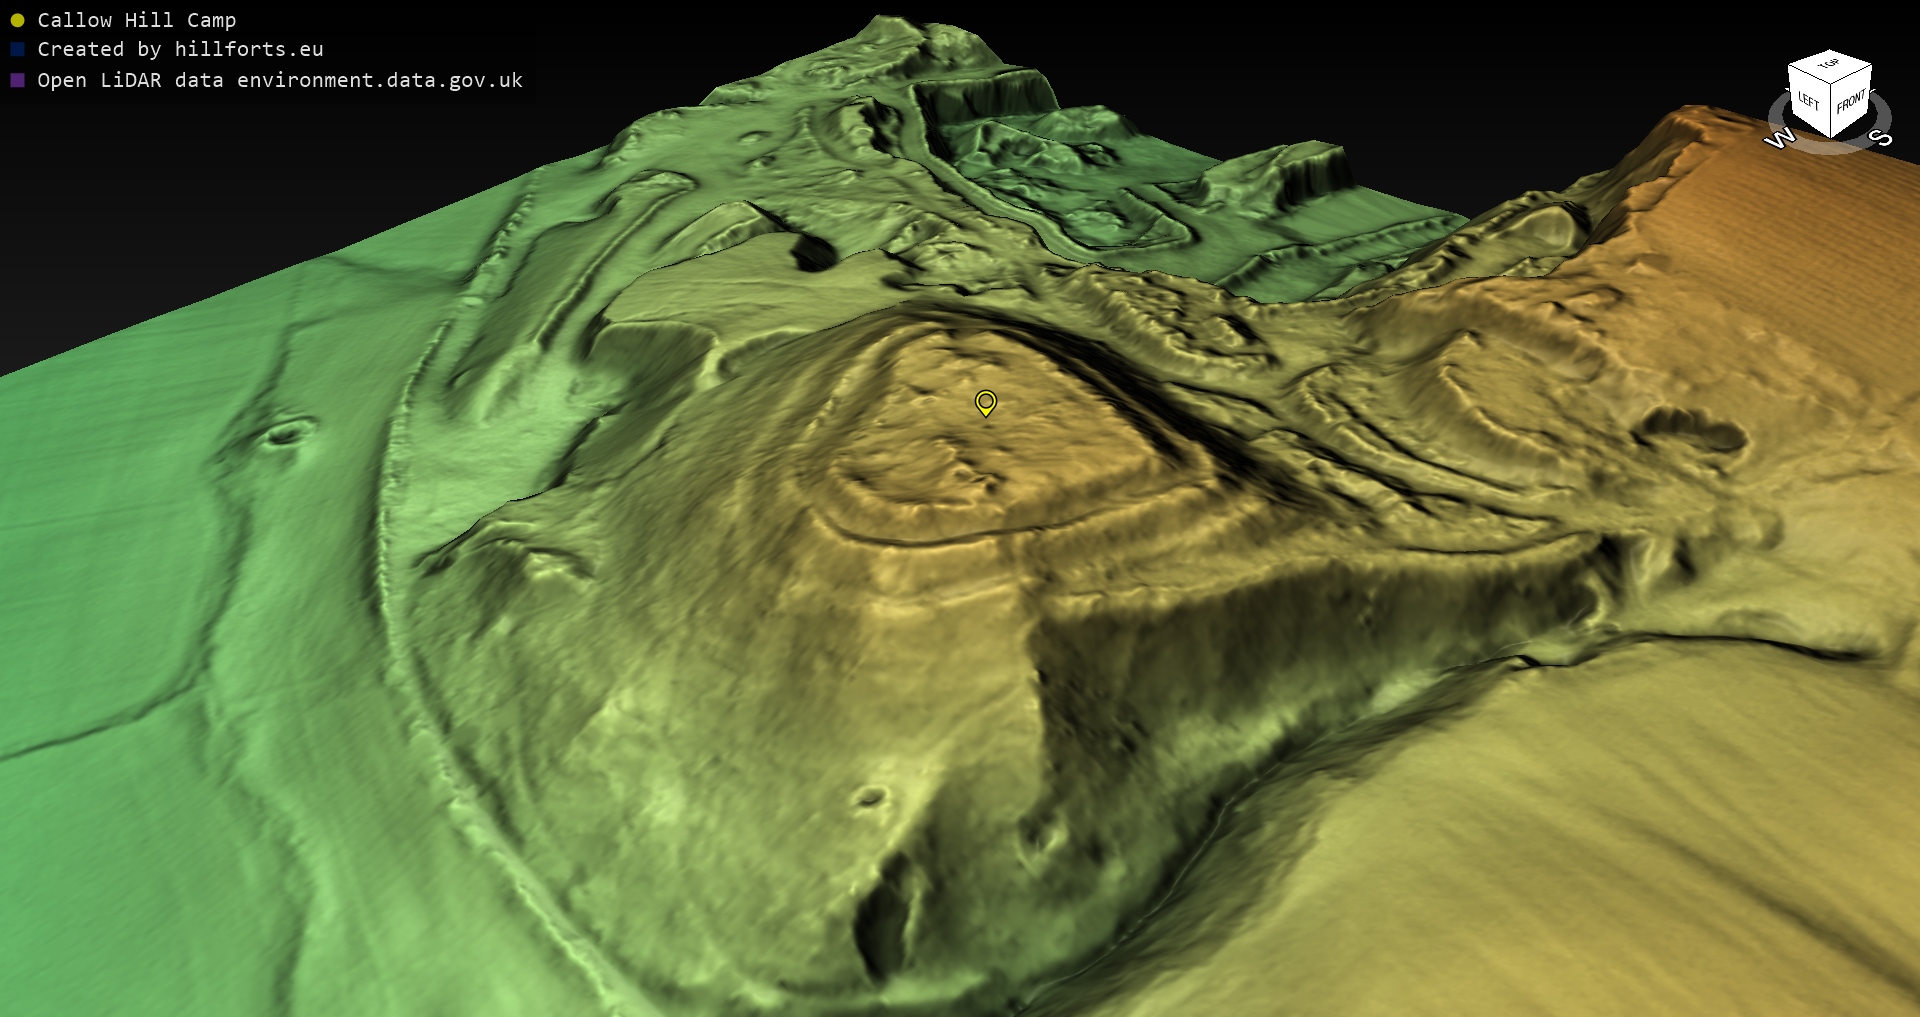Select the Callow Hill Camp label

136,20
